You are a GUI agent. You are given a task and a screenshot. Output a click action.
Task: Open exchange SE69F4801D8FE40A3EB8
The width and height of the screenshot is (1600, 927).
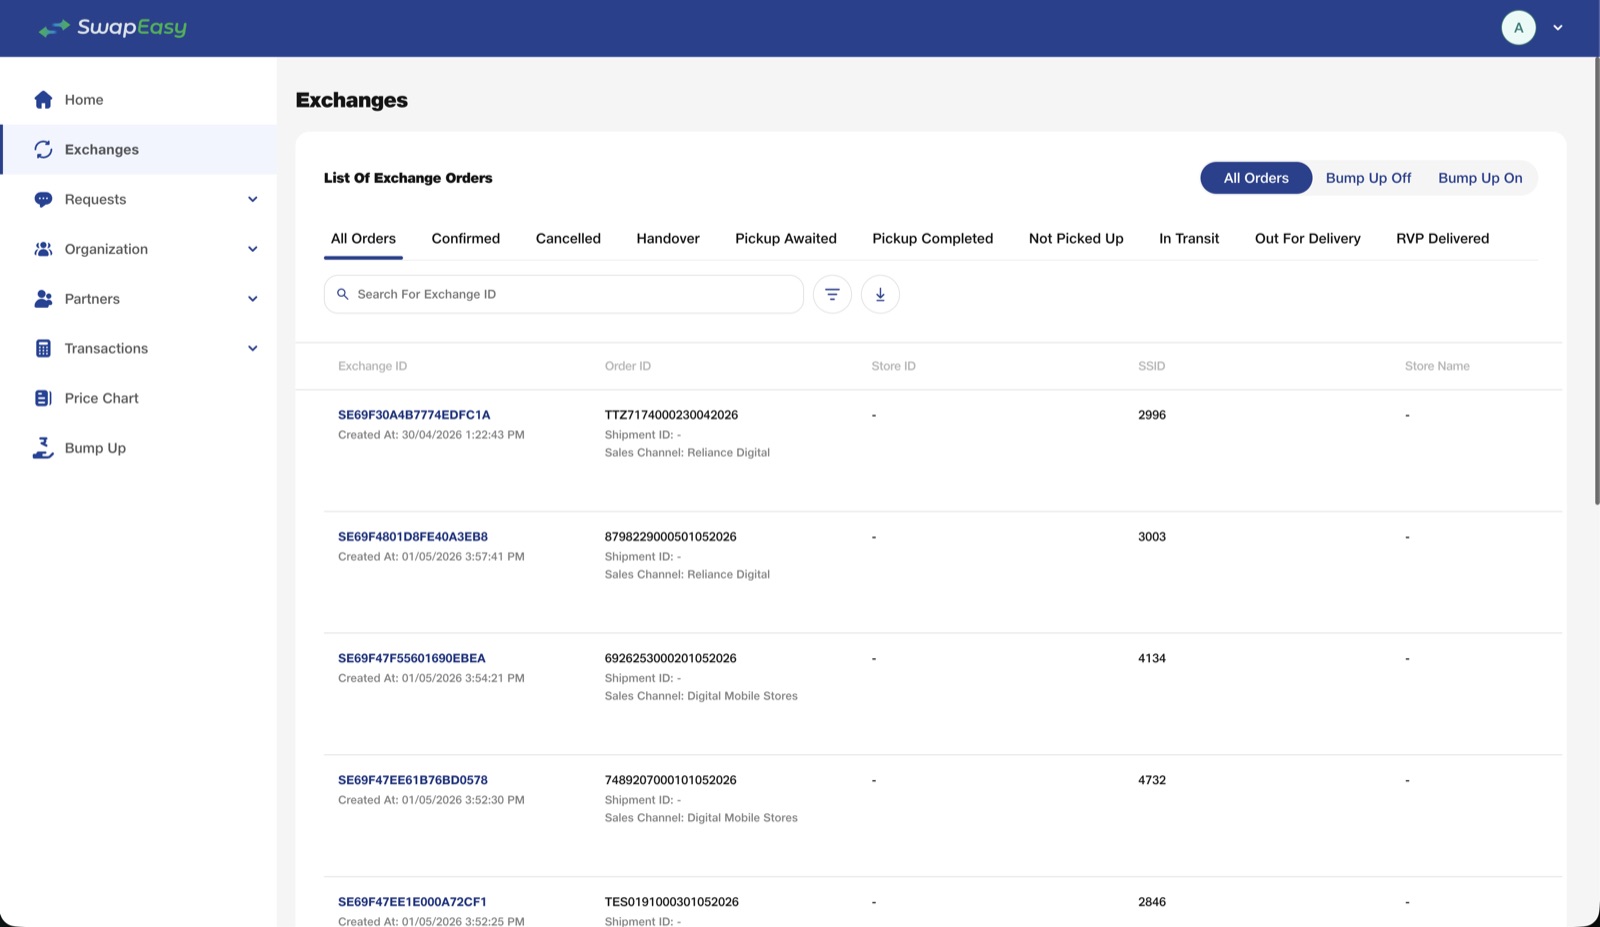pyautogui.click(x=413, y=537)
